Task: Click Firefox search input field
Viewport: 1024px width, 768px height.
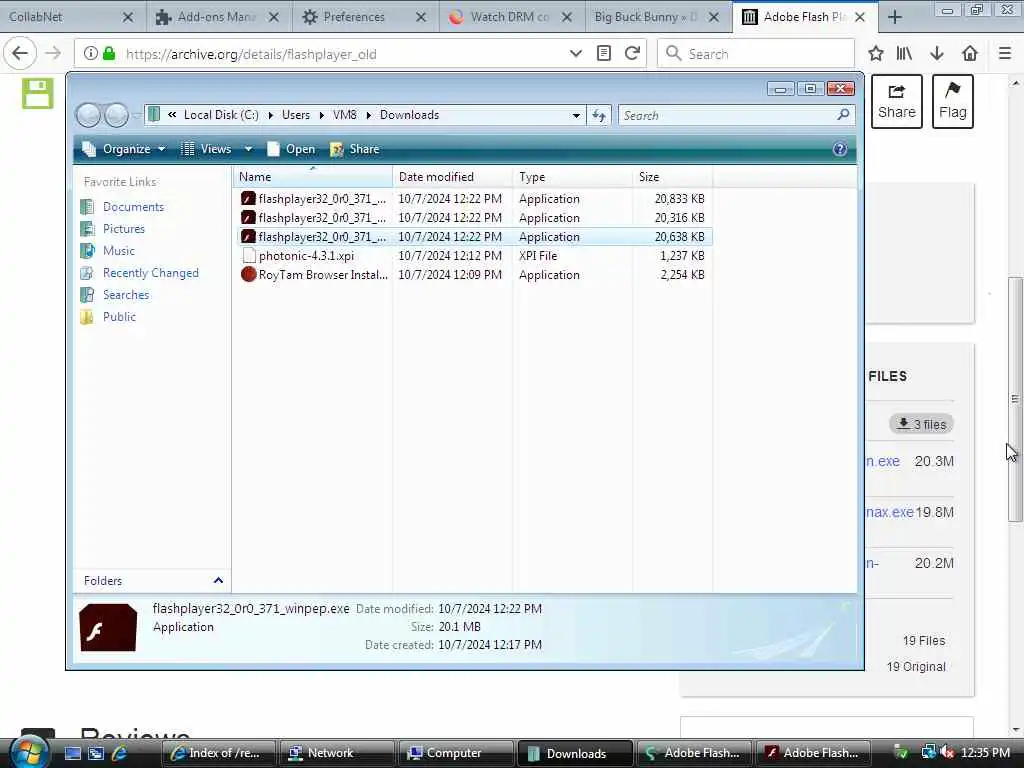Action: (x=756, y=54)
